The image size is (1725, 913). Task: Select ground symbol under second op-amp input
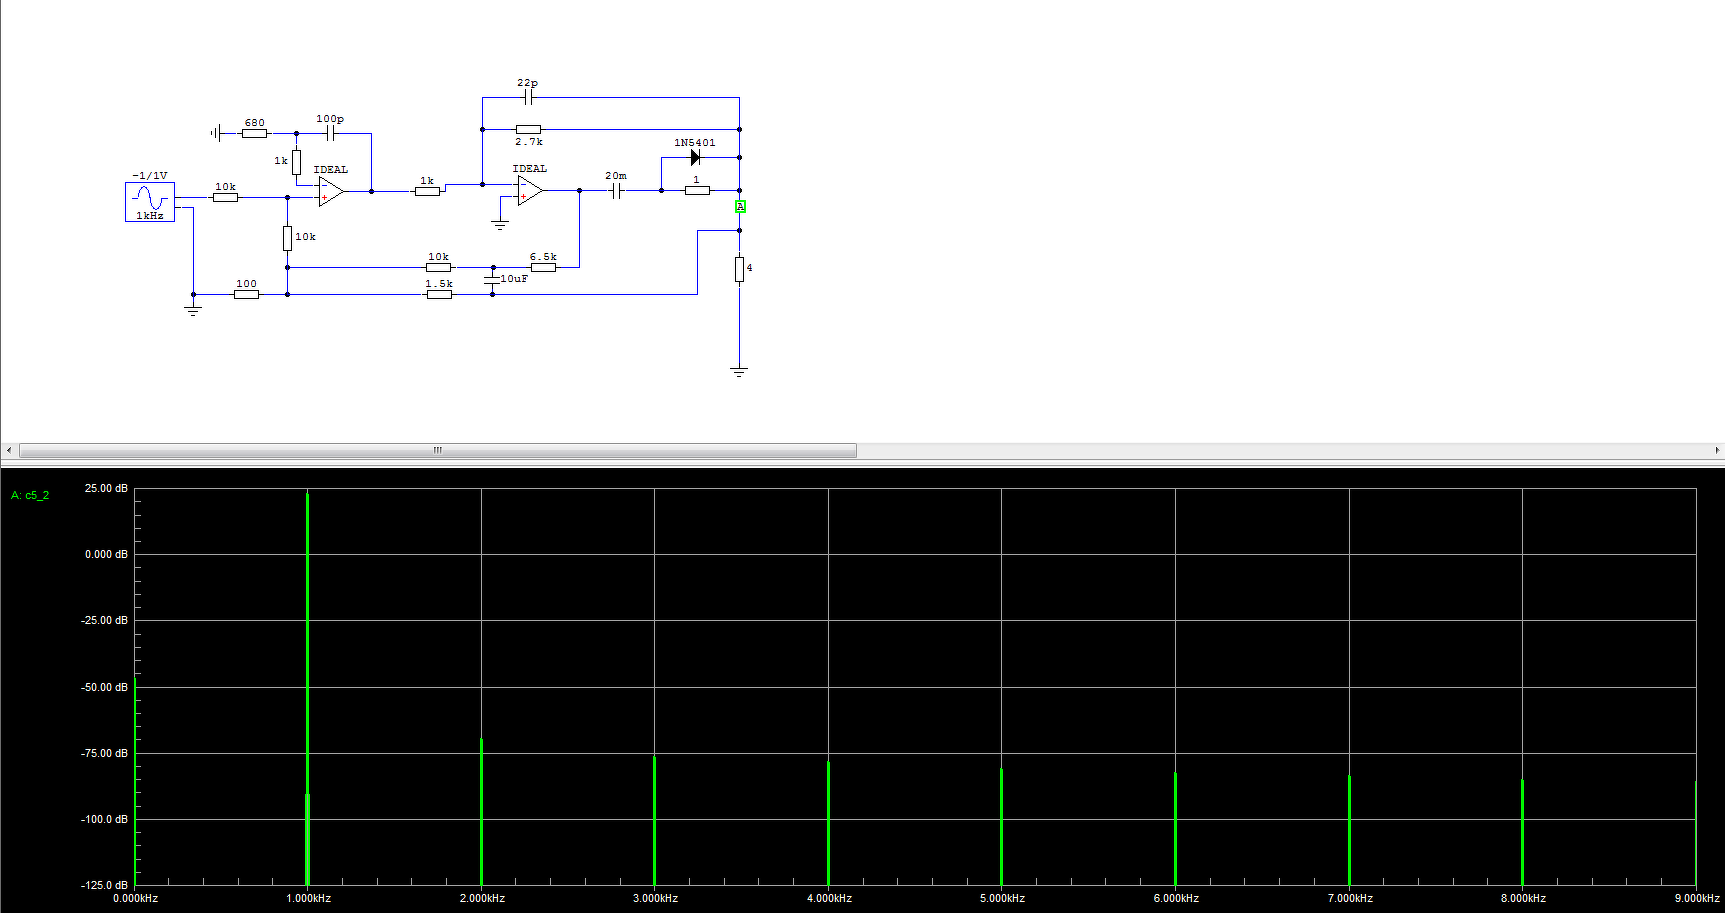[500, 226]
